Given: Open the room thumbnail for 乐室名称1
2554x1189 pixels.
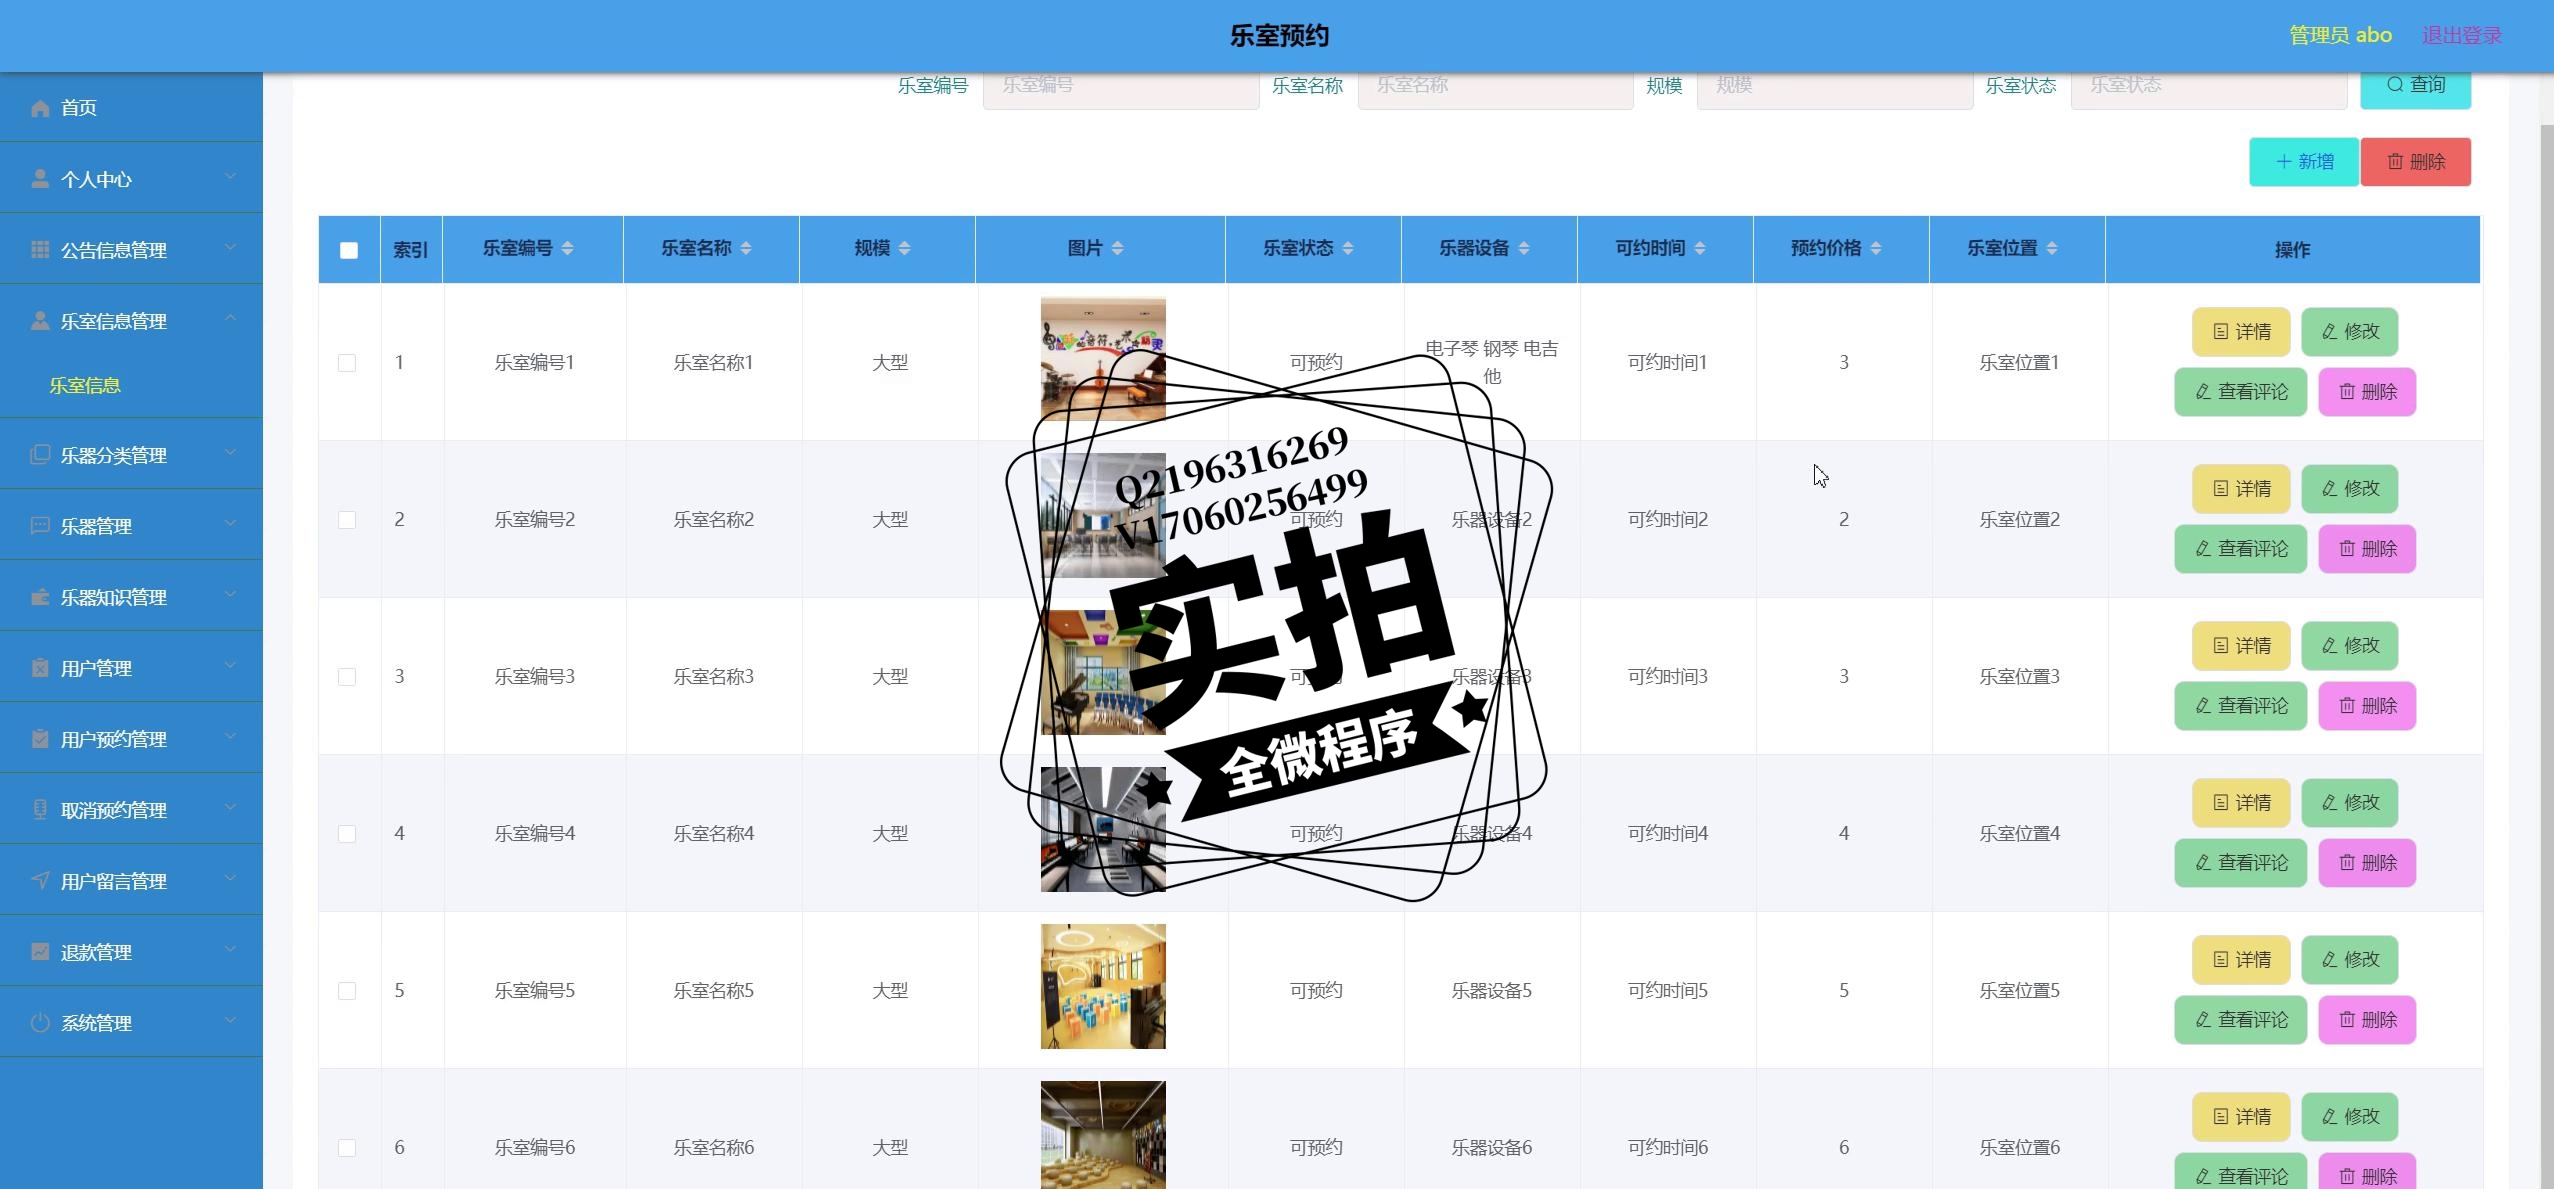Looking at the screenshot, I should (1103, 359).
